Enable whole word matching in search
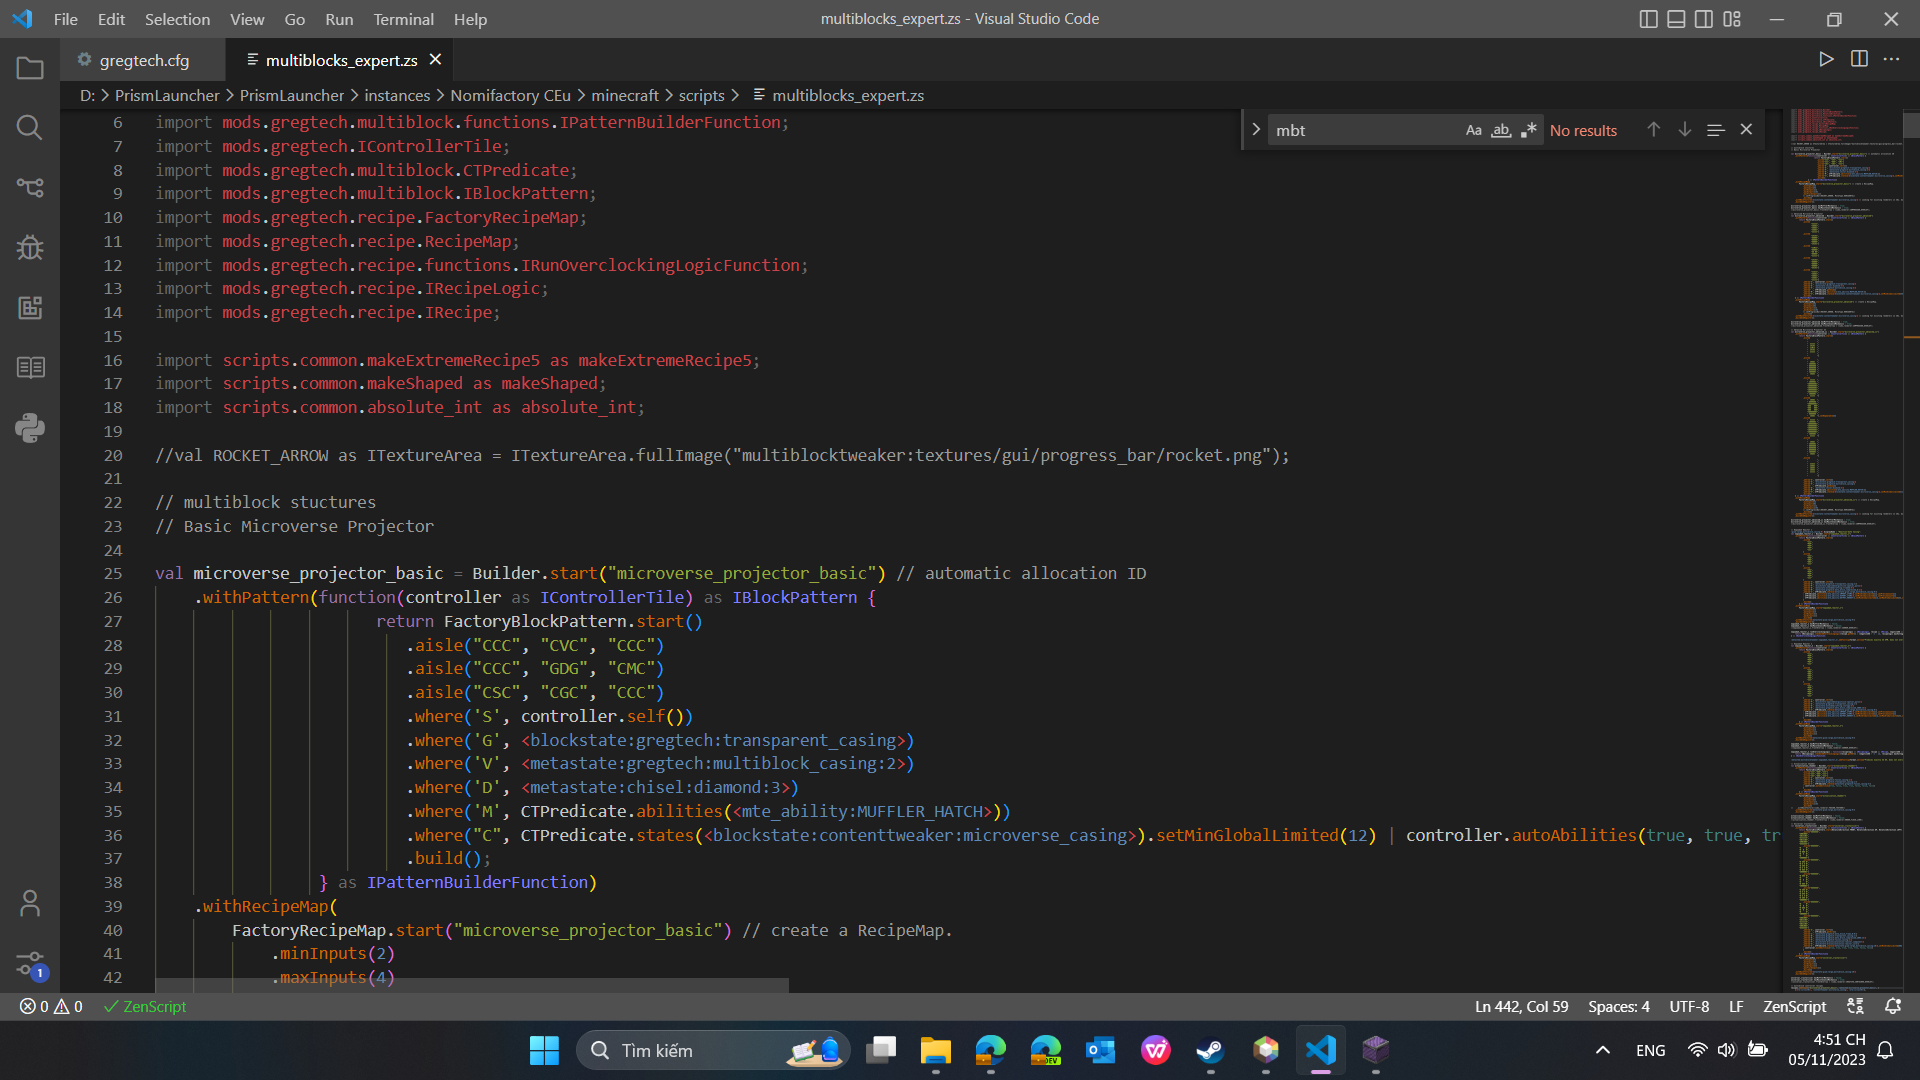 pyautogui.click(x=1501, y=130)
